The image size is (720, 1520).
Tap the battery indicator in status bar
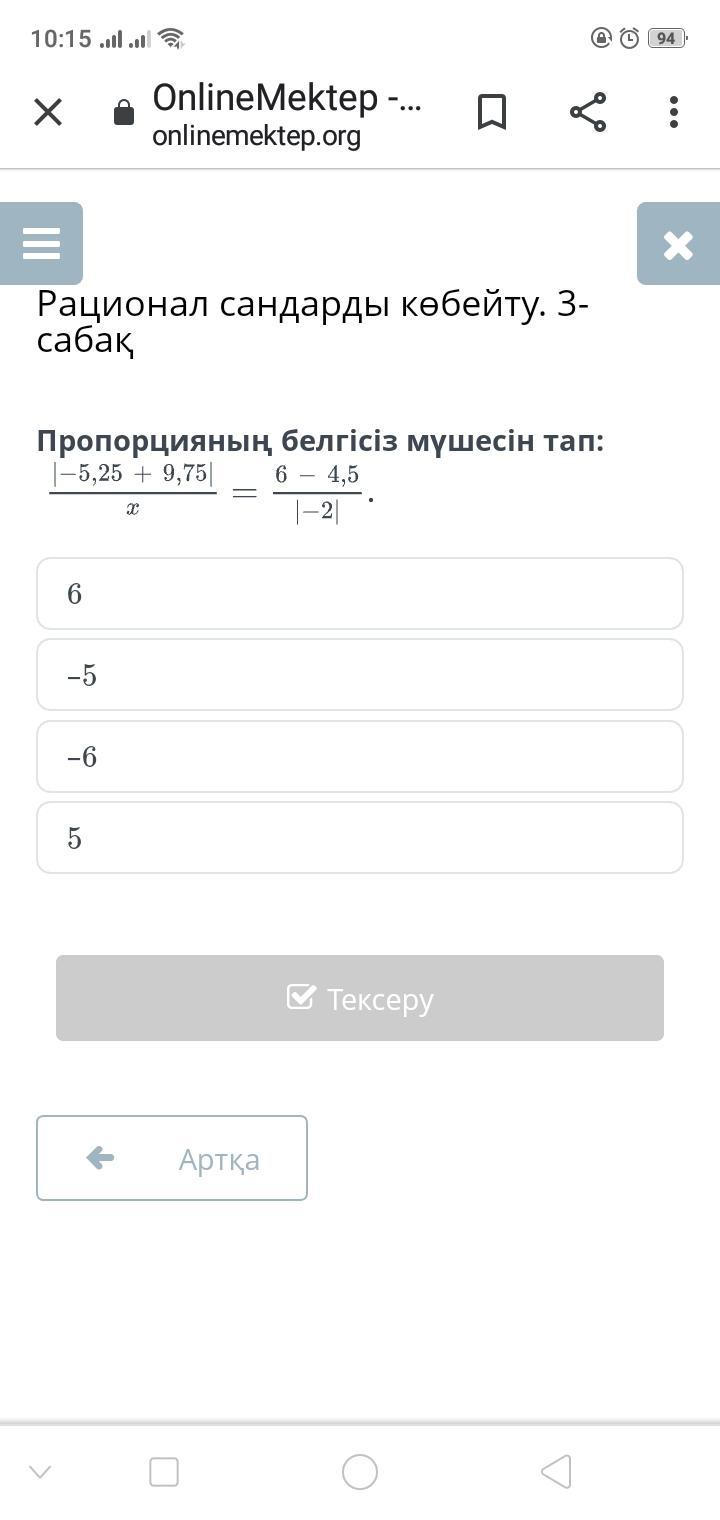point(666,39)
